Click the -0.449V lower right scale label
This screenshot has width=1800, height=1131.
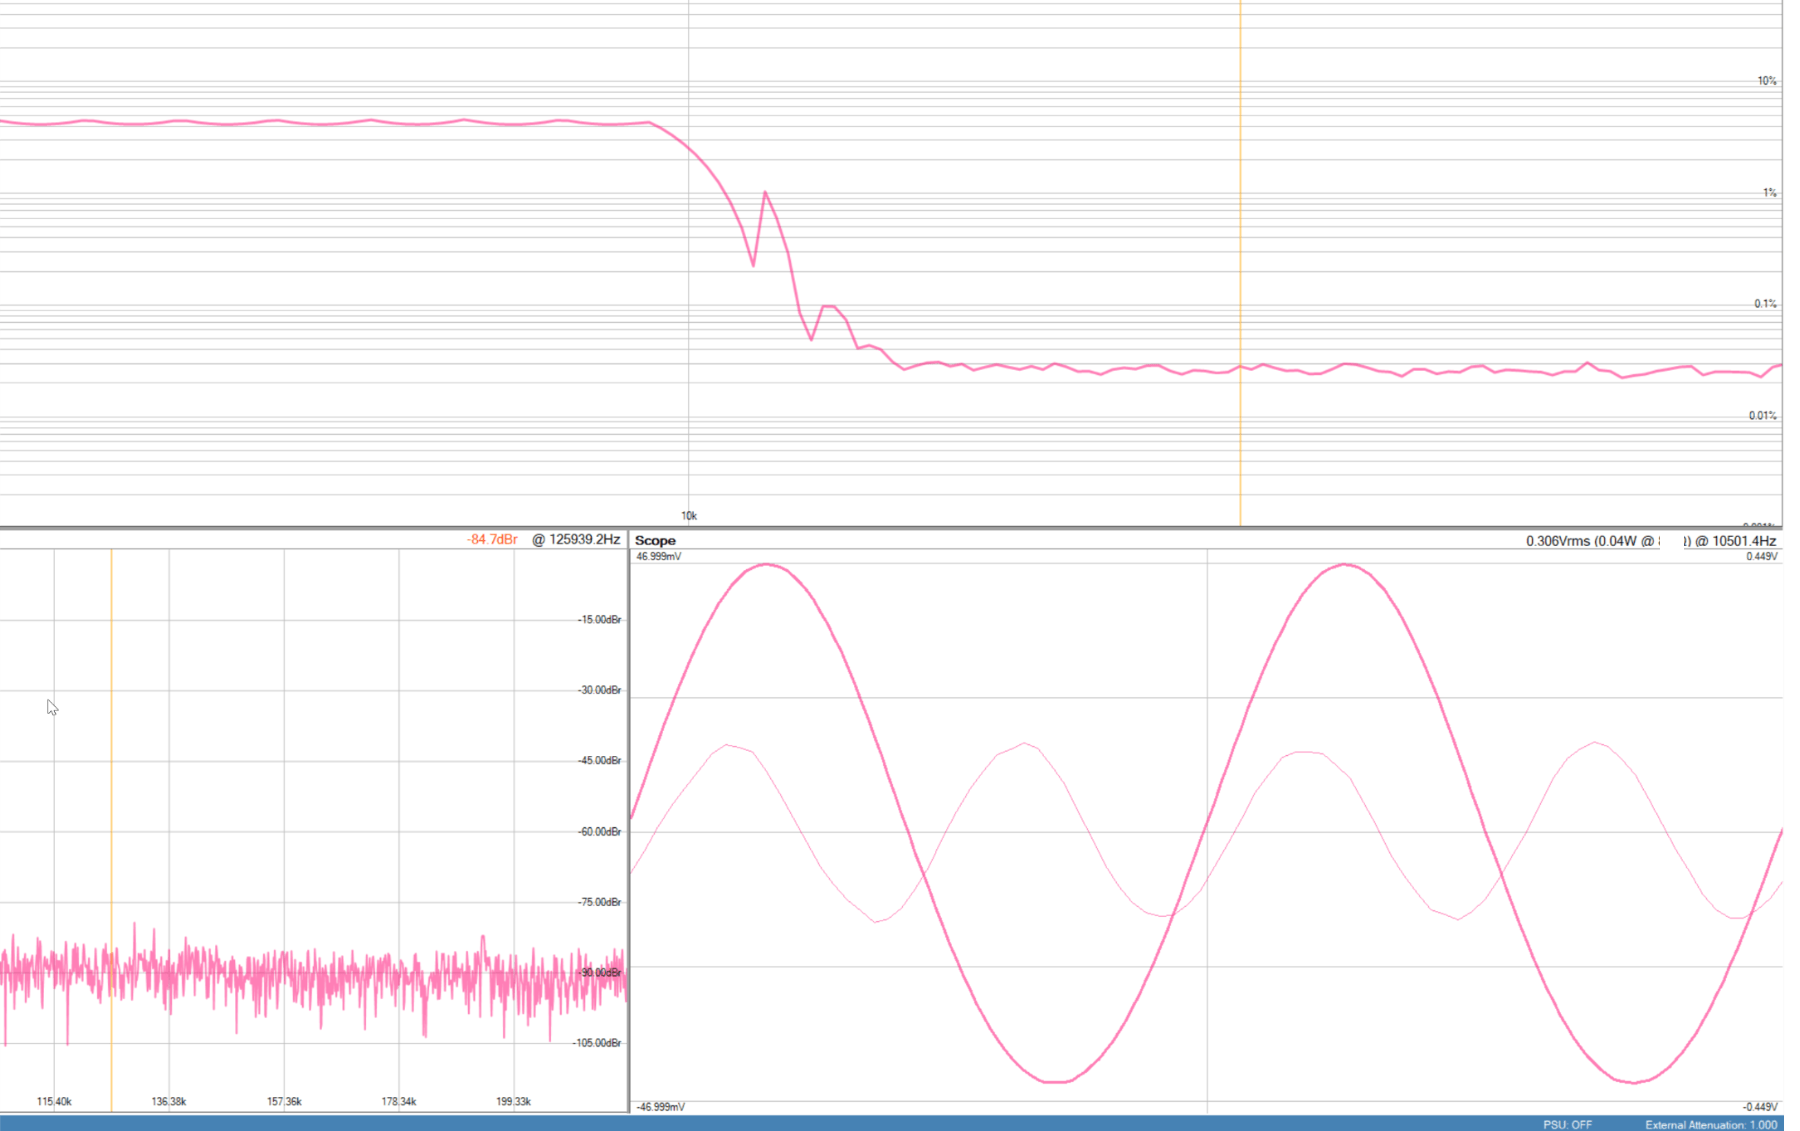coord(1760,1107)
